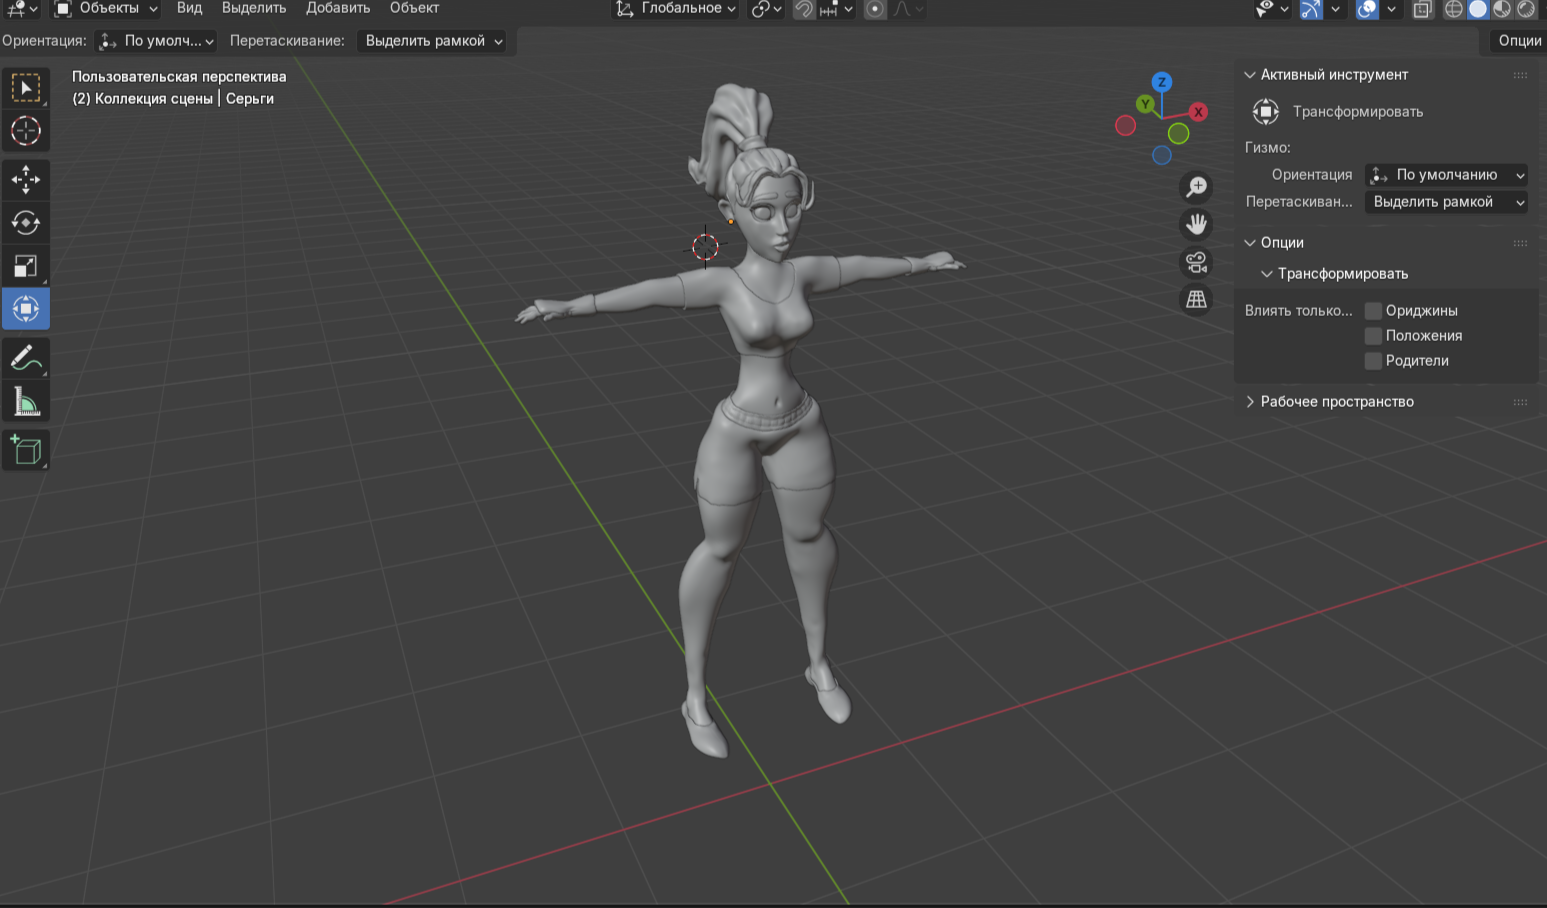Enable the Ориджины checkbox
1547x908 pixels.
point(1373,311)
